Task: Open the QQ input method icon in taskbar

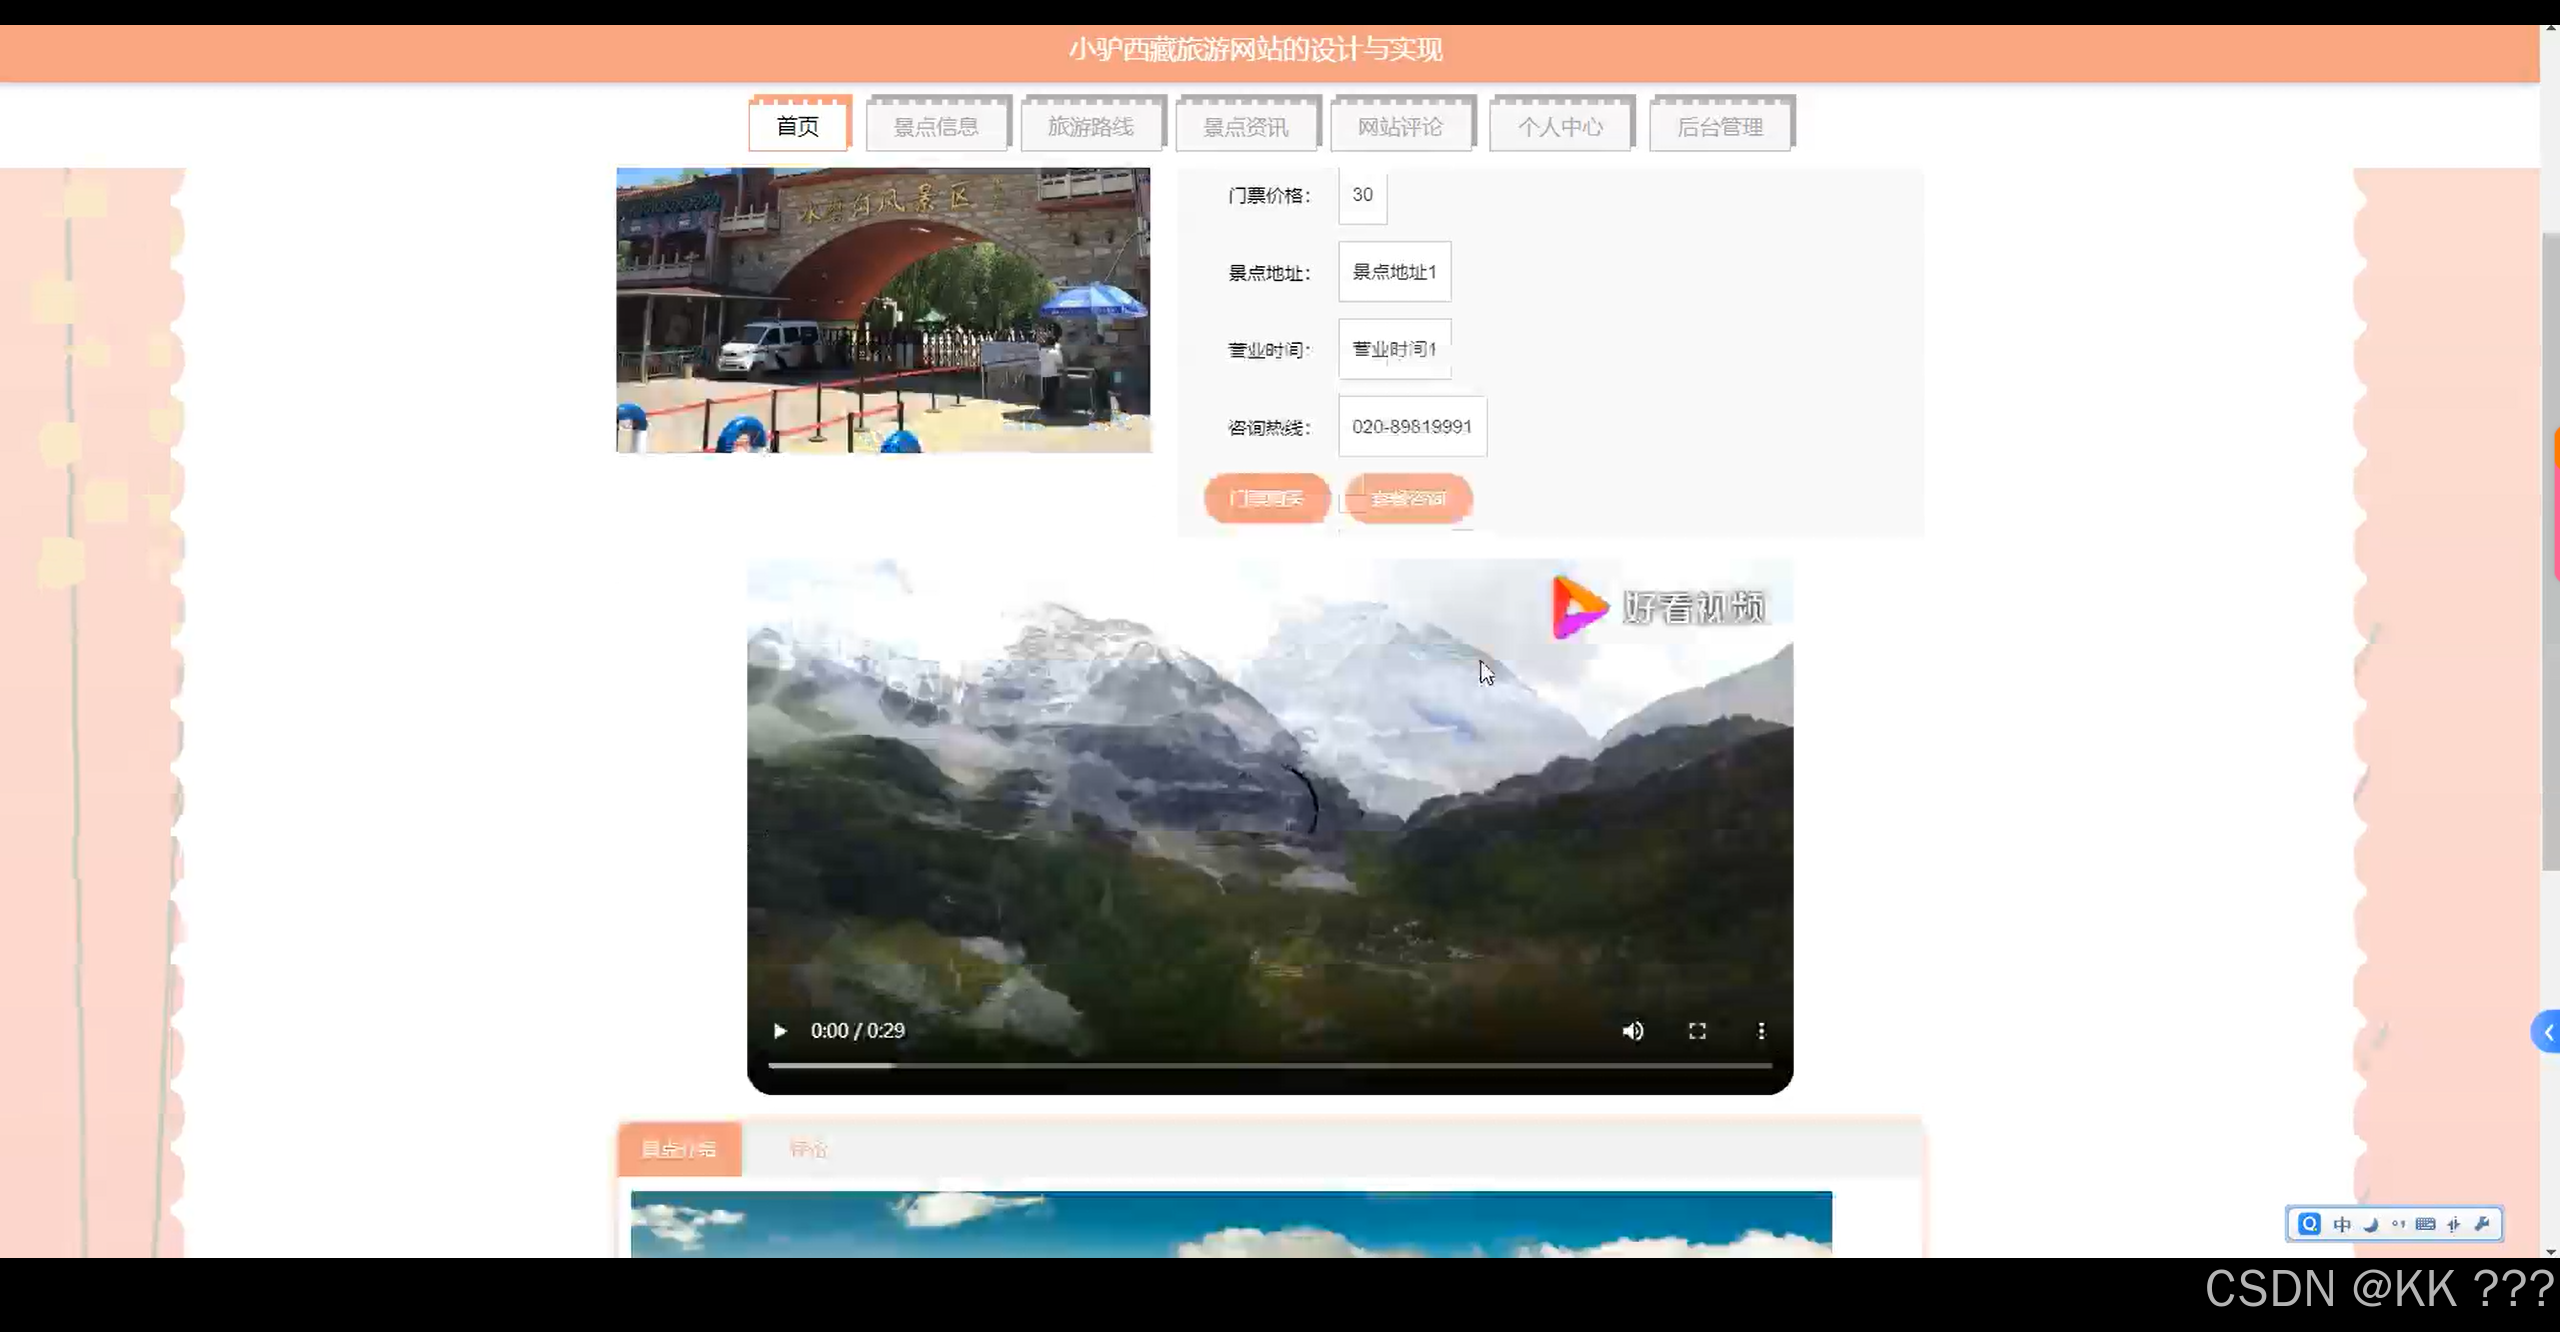Action: click(2308, 1223)
